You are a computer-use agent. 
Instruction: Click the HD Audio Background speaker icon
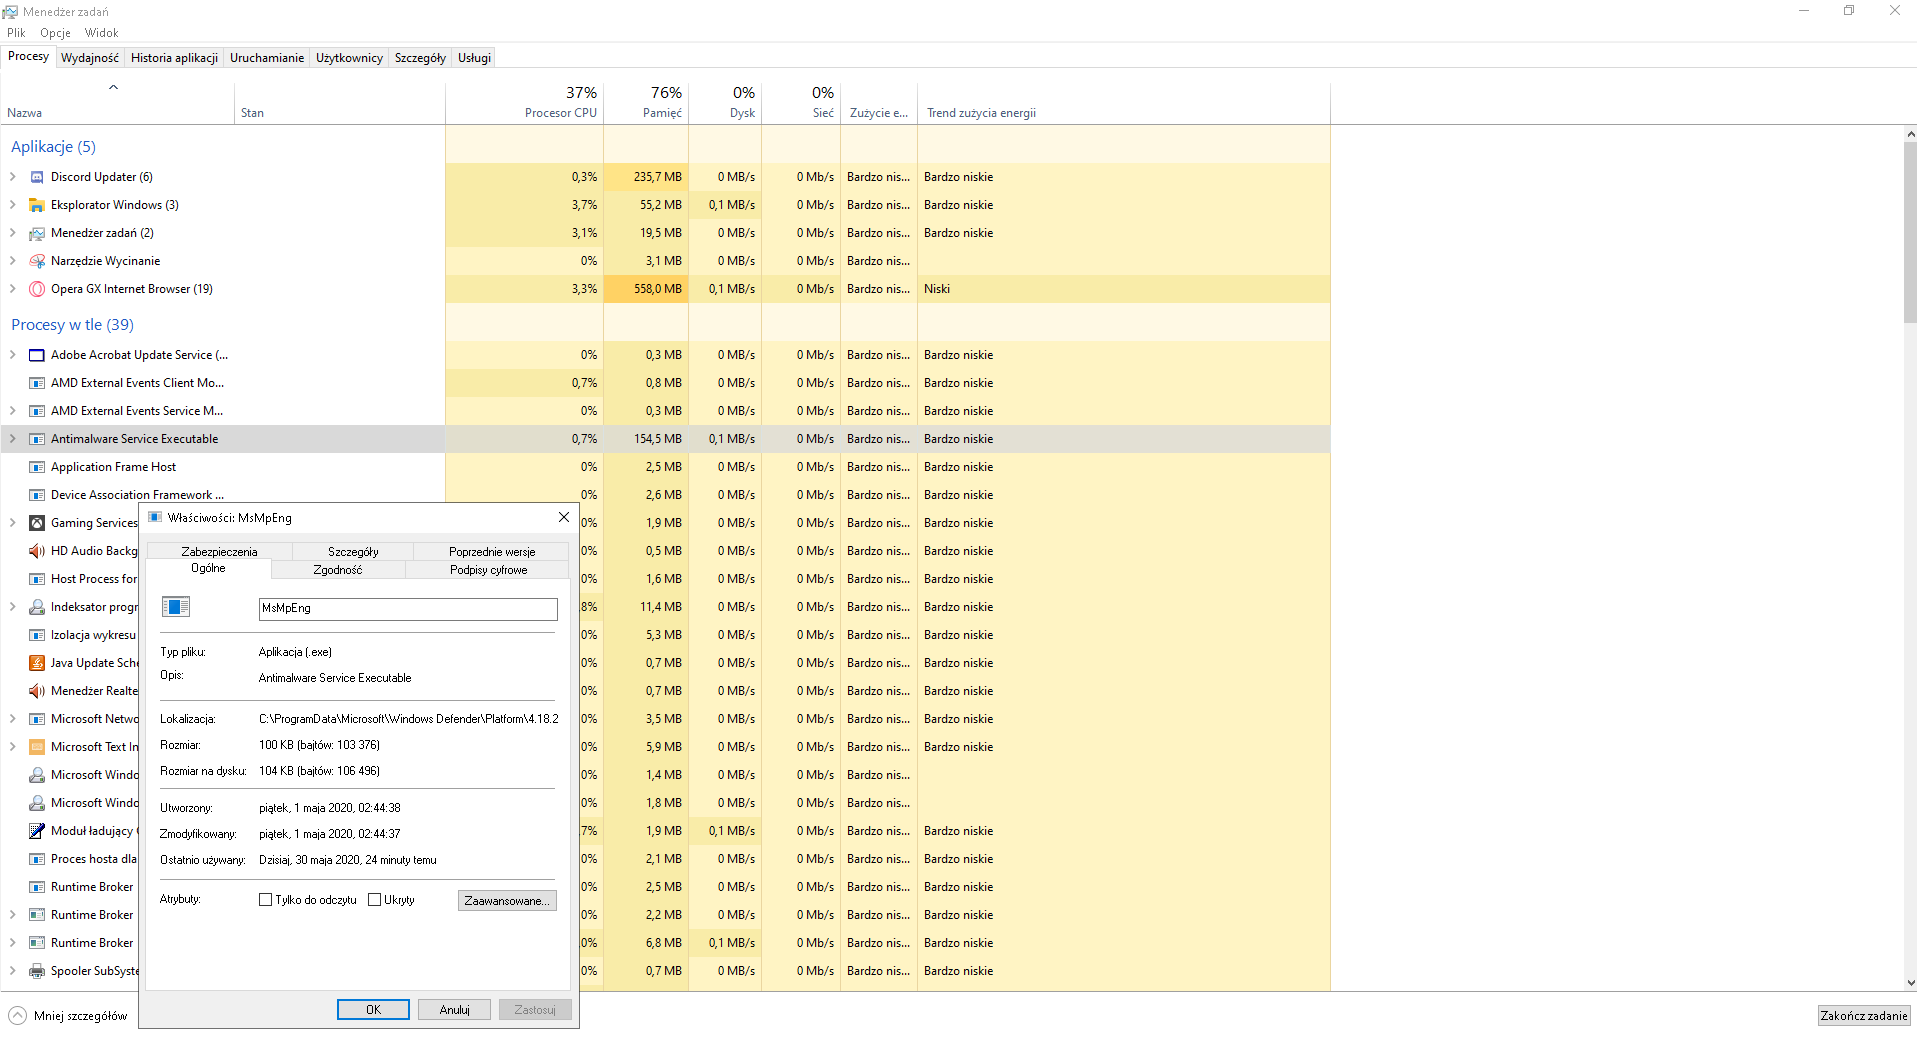click(37, 551)
